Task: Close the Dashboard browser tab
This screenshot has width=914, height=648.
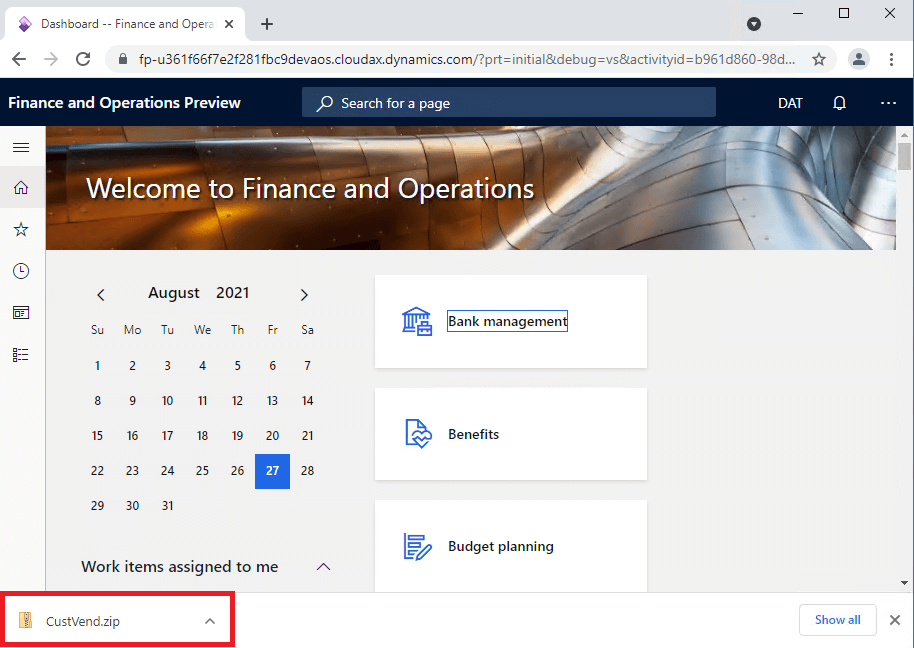Action: tap(229, 24)
